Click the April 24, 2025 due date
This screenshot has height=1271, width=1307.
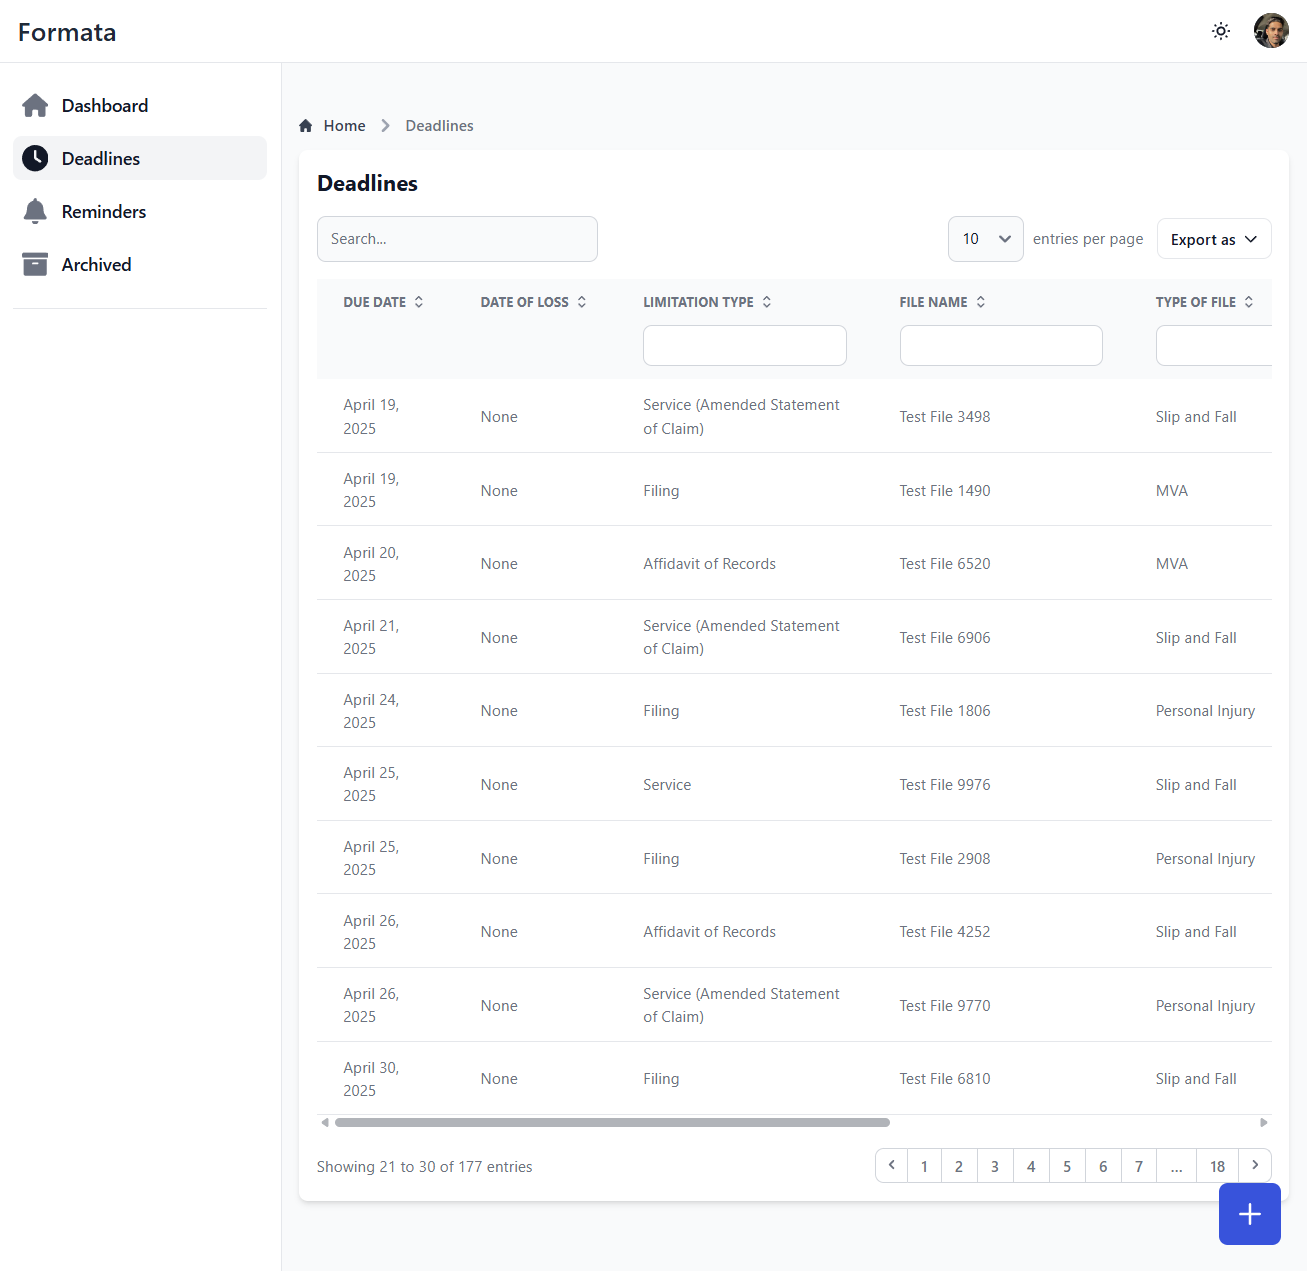(x=371, y=711)
